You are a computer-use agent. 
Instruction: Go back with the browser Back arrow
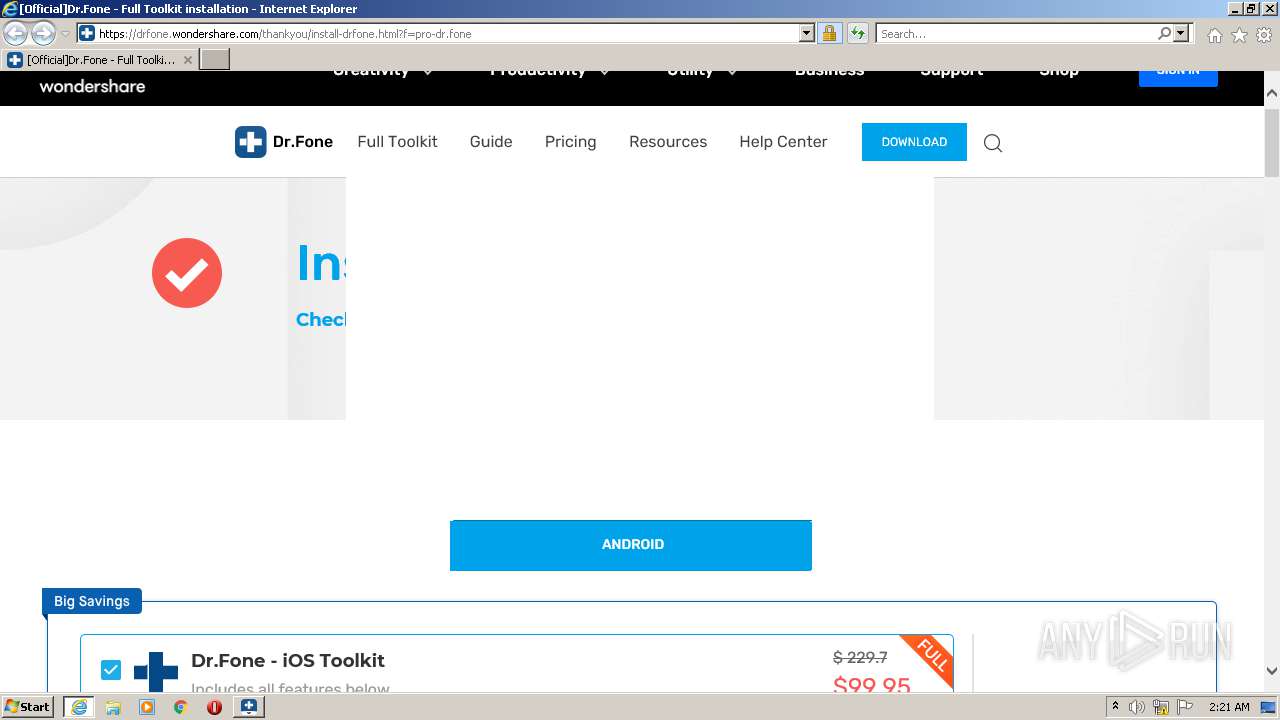pyautogui.click(x=15, y=33)
